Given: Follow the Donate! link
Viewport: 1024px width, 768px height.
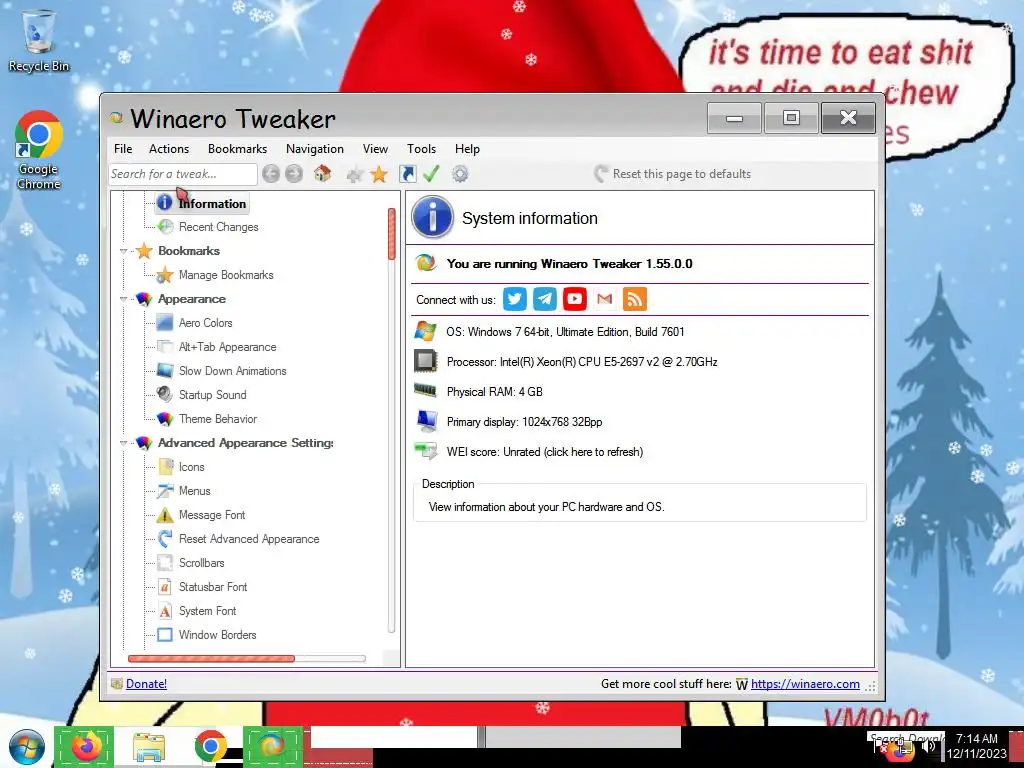Looking at the screenshot, I should pos(146,684).
